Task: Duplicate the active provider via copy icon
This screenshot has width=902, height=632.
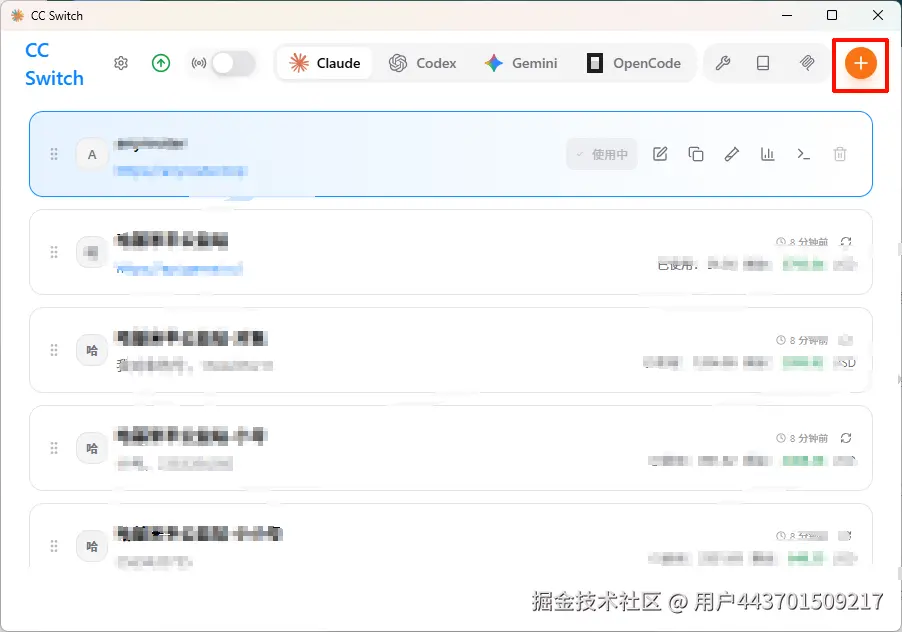Action: [x=696, y=154]
